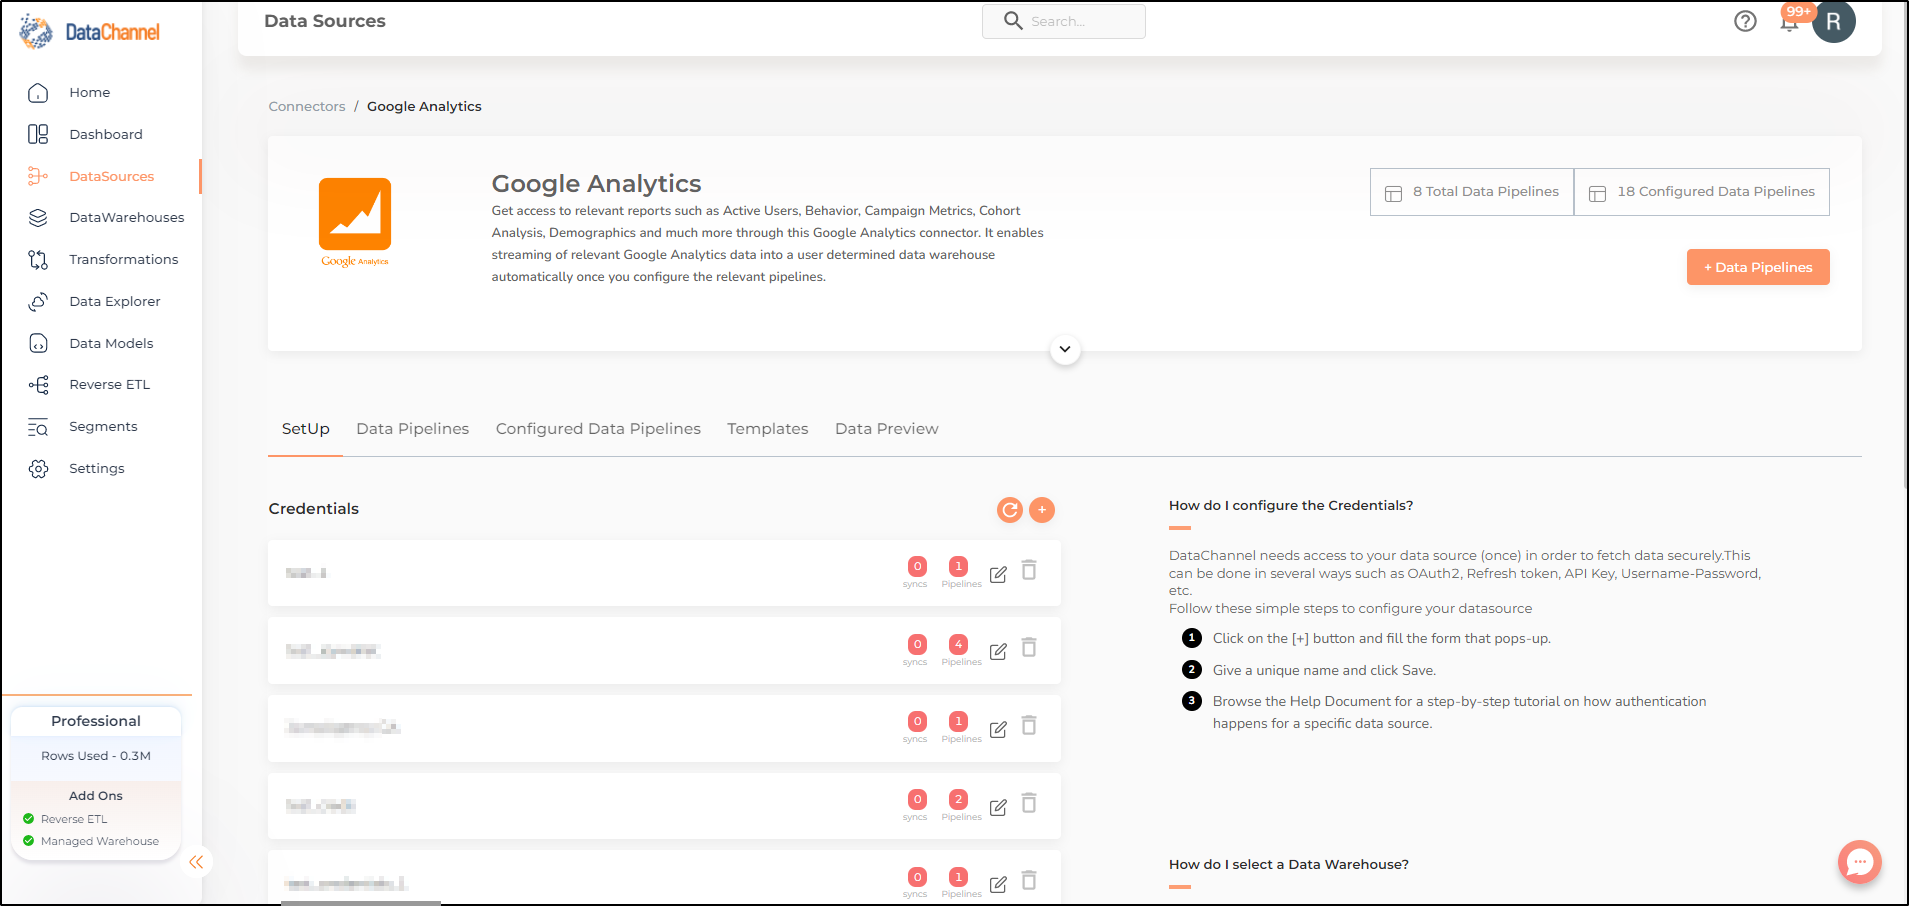Delete the credential with 4 pipelines

tap(1029, 648)
